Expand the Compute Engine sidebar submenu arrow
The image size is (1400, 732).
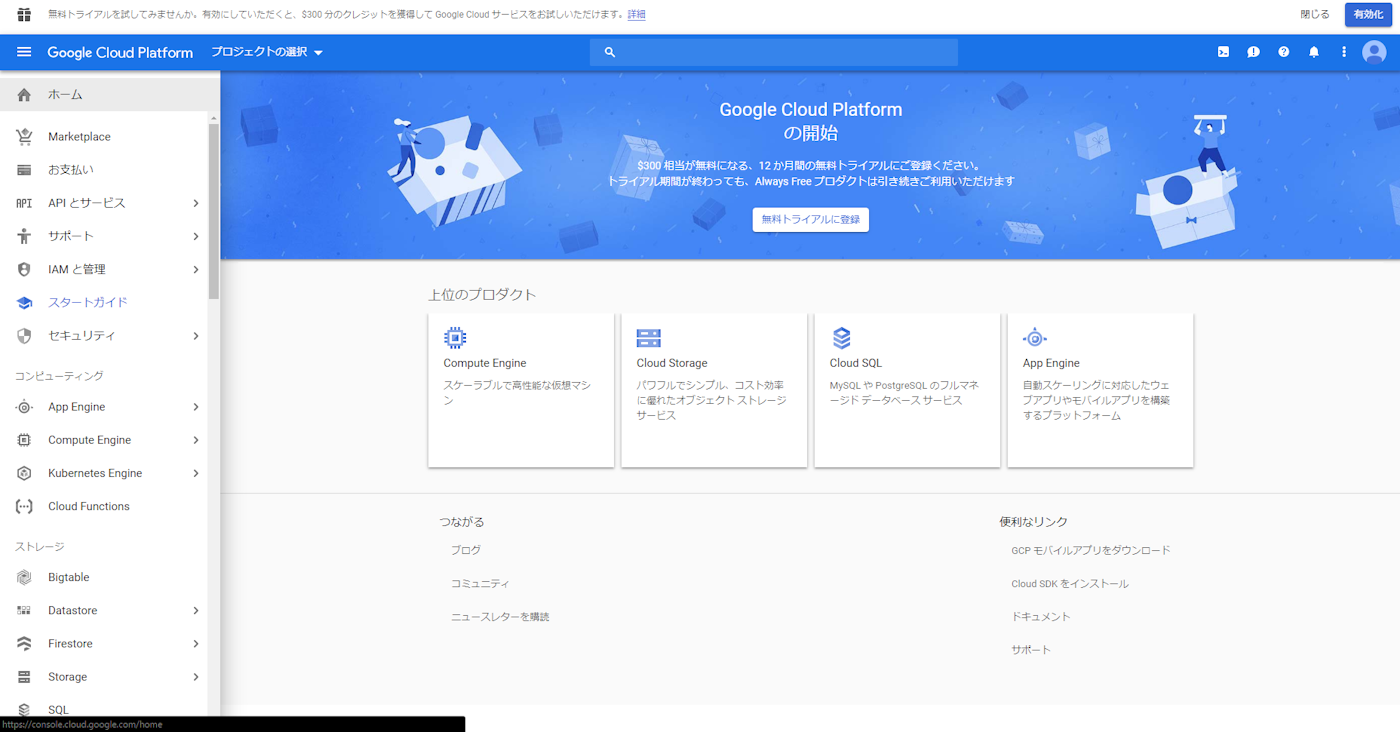196,440
